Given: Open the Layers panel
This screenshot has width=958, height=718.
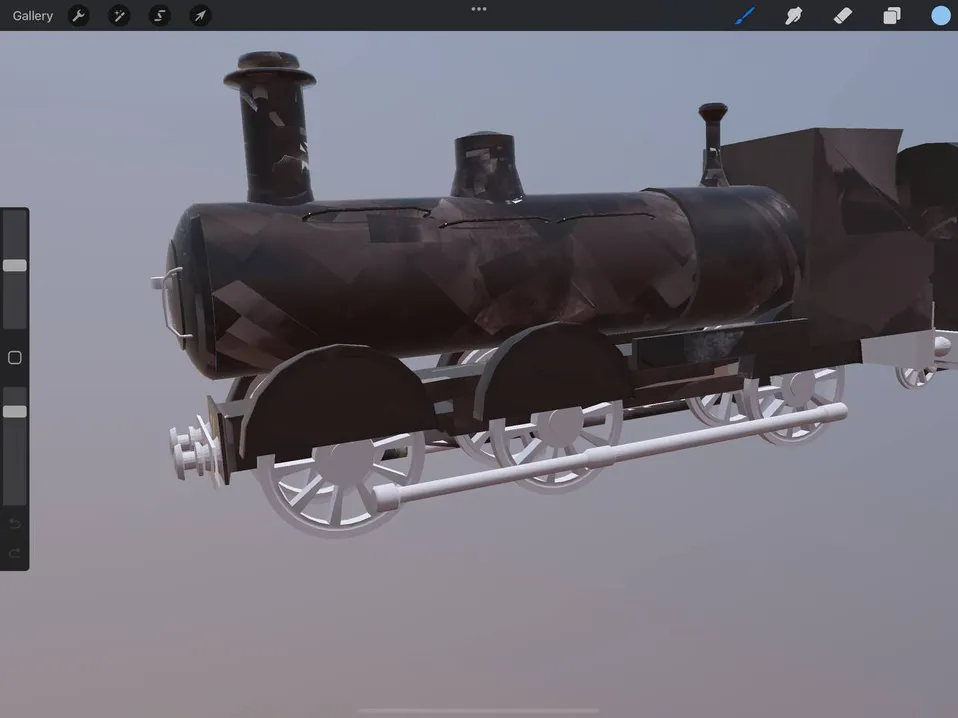Looking at the screenshot, I should 891,15.
